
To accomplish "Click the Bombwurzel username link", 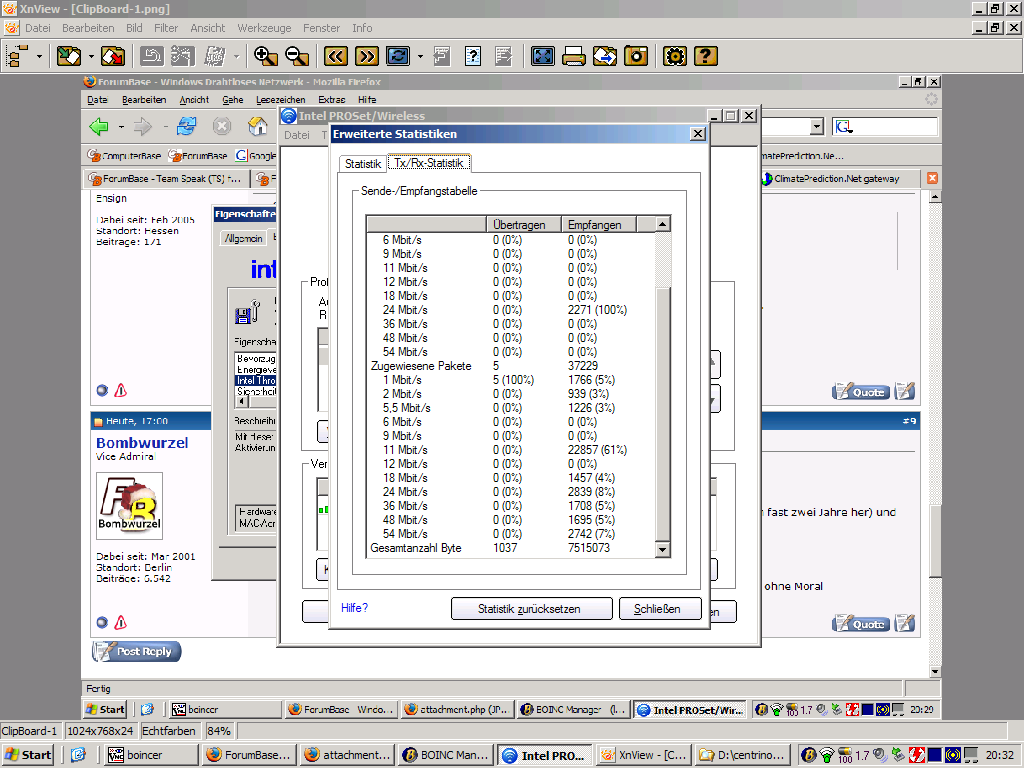I will [142, 443].
